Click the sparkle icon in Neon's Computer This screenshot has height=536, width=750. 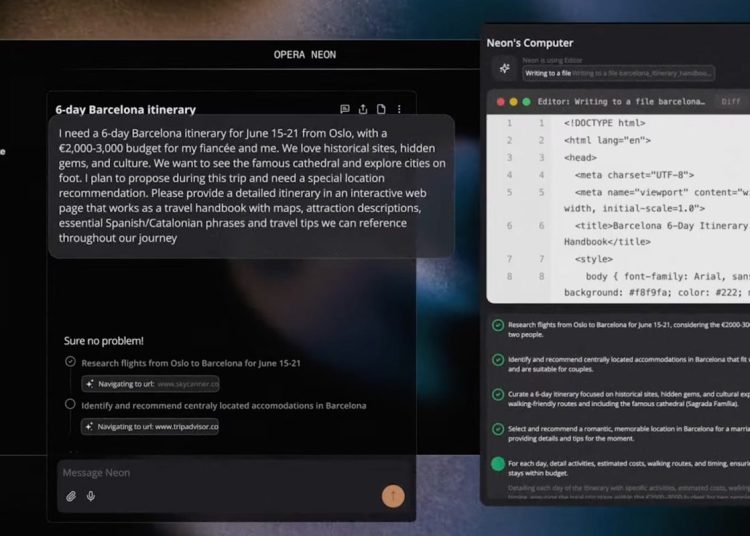coord(505,69)
